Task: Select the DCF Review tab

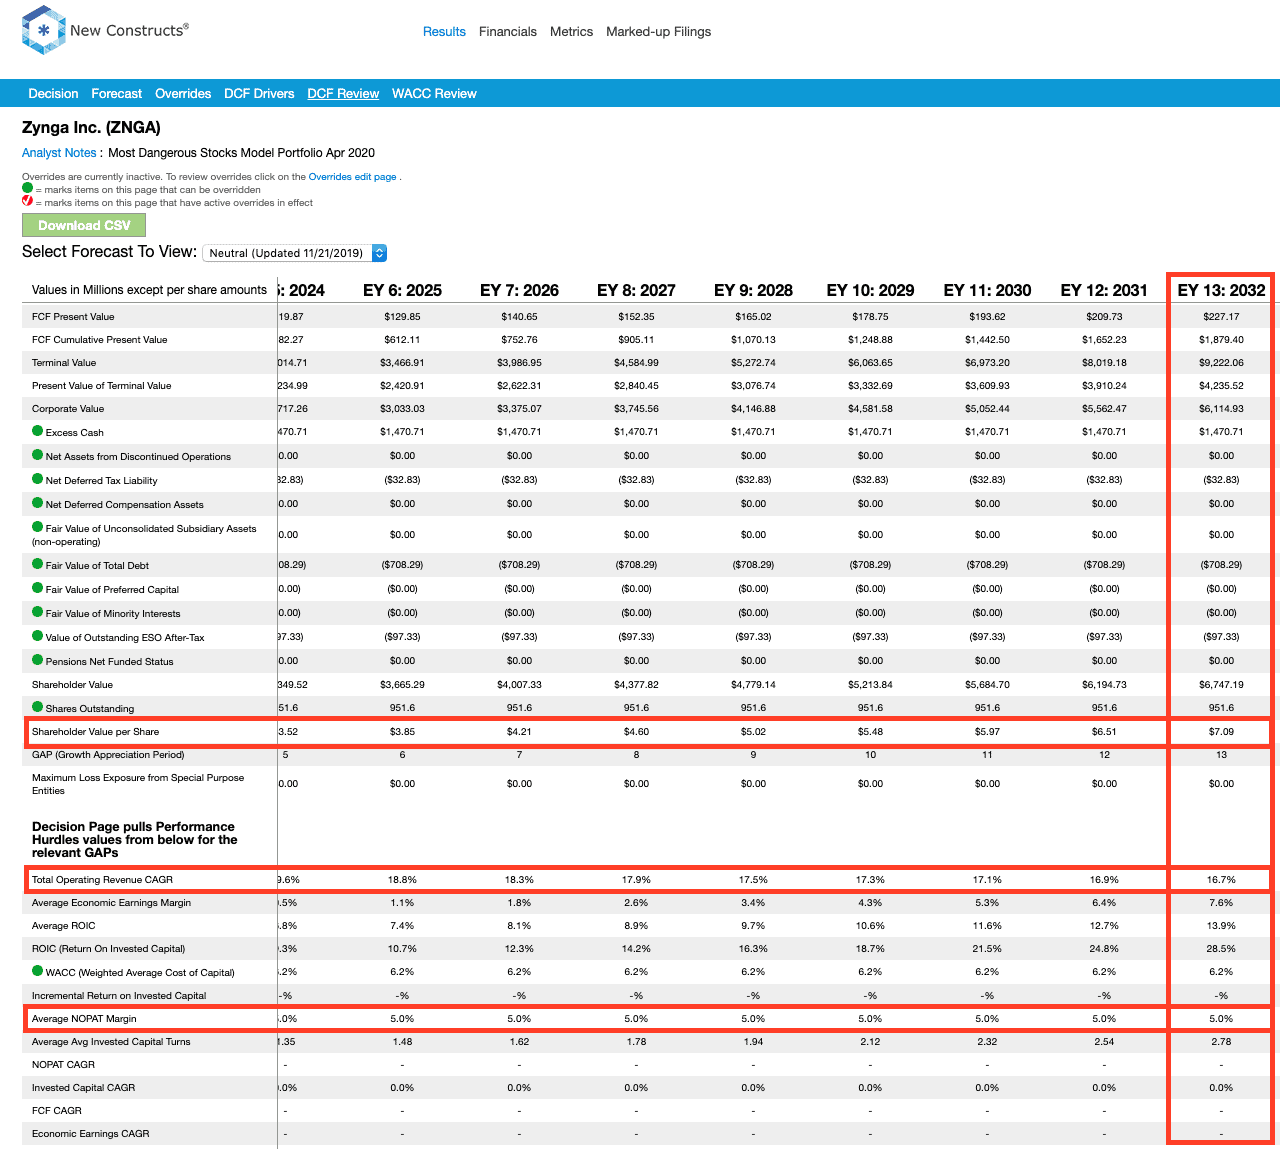Action: click(343, 93)
